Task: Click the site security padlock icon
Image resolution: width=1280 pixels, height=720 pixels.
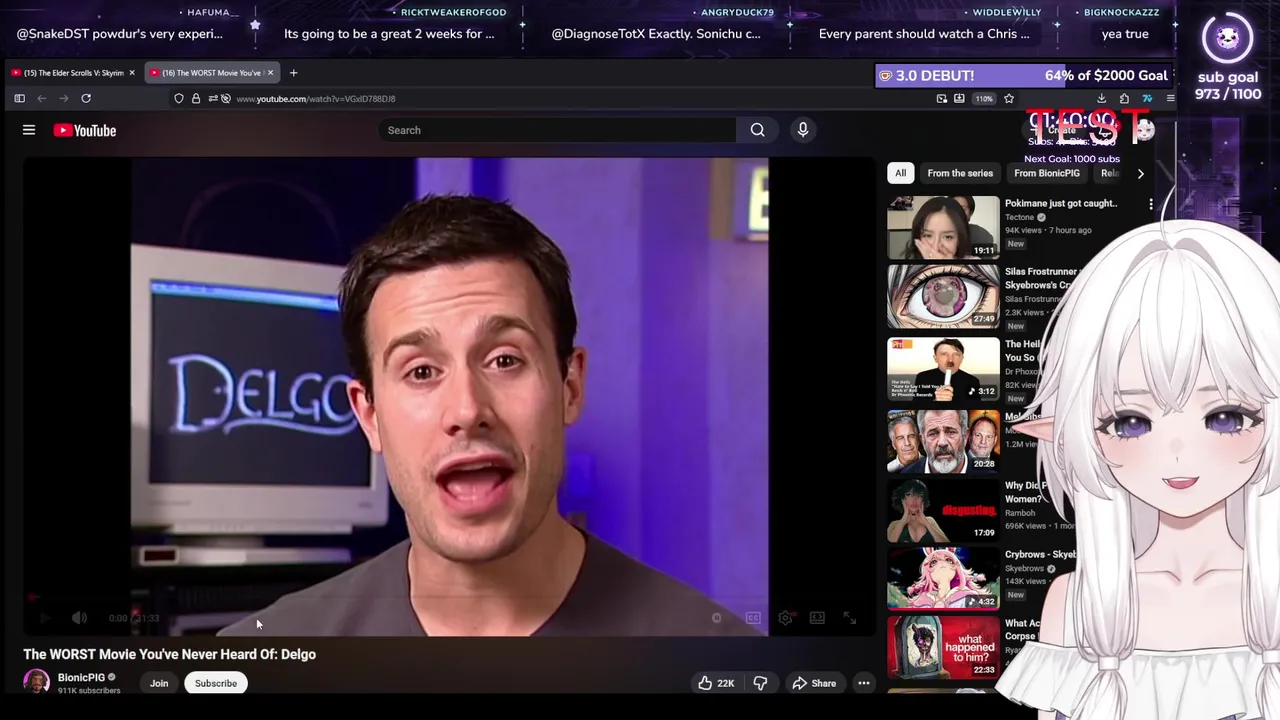Action: (x=196, y=98)
